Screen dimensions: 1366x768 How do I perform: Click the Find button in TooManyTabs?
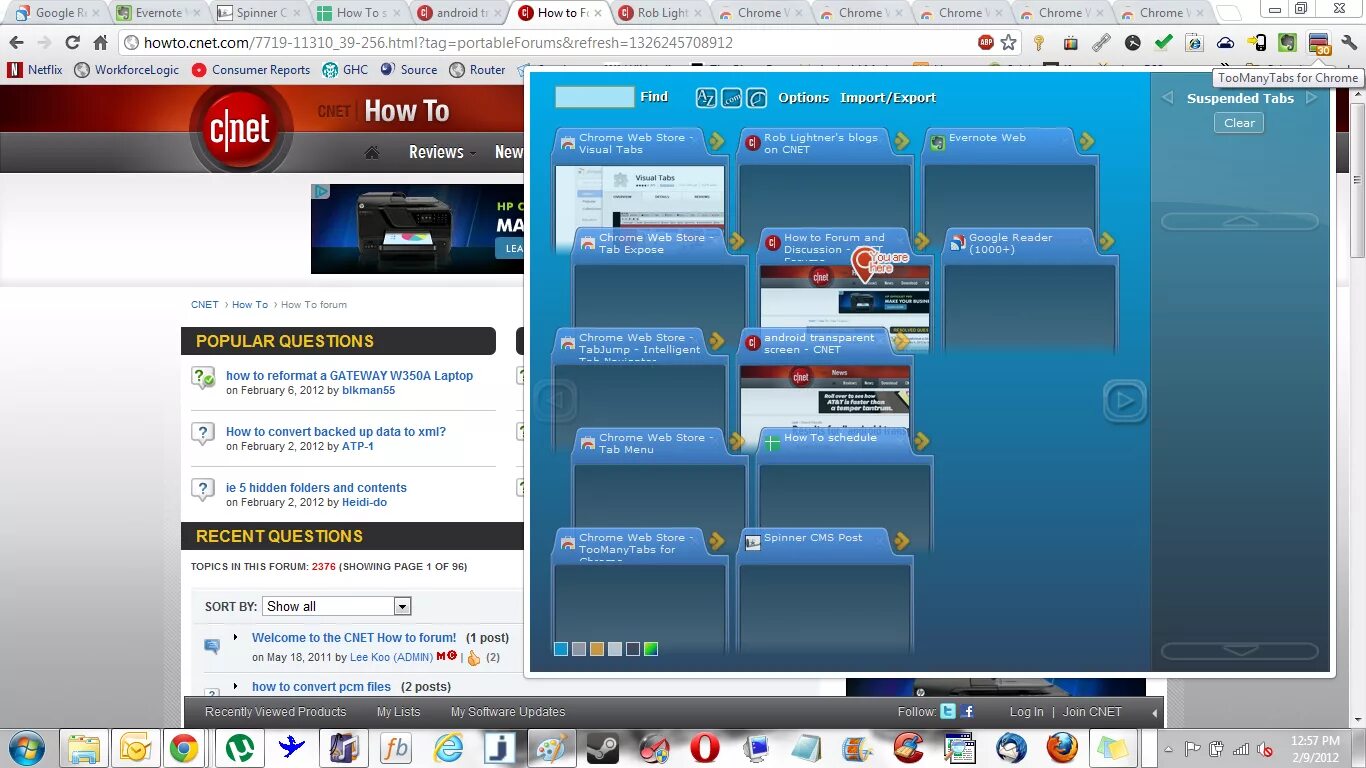654,97
